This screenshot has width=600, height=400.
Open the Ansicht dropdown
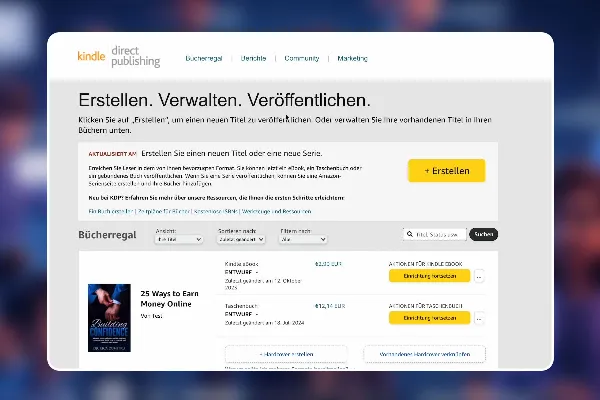(x=179, y=239)
